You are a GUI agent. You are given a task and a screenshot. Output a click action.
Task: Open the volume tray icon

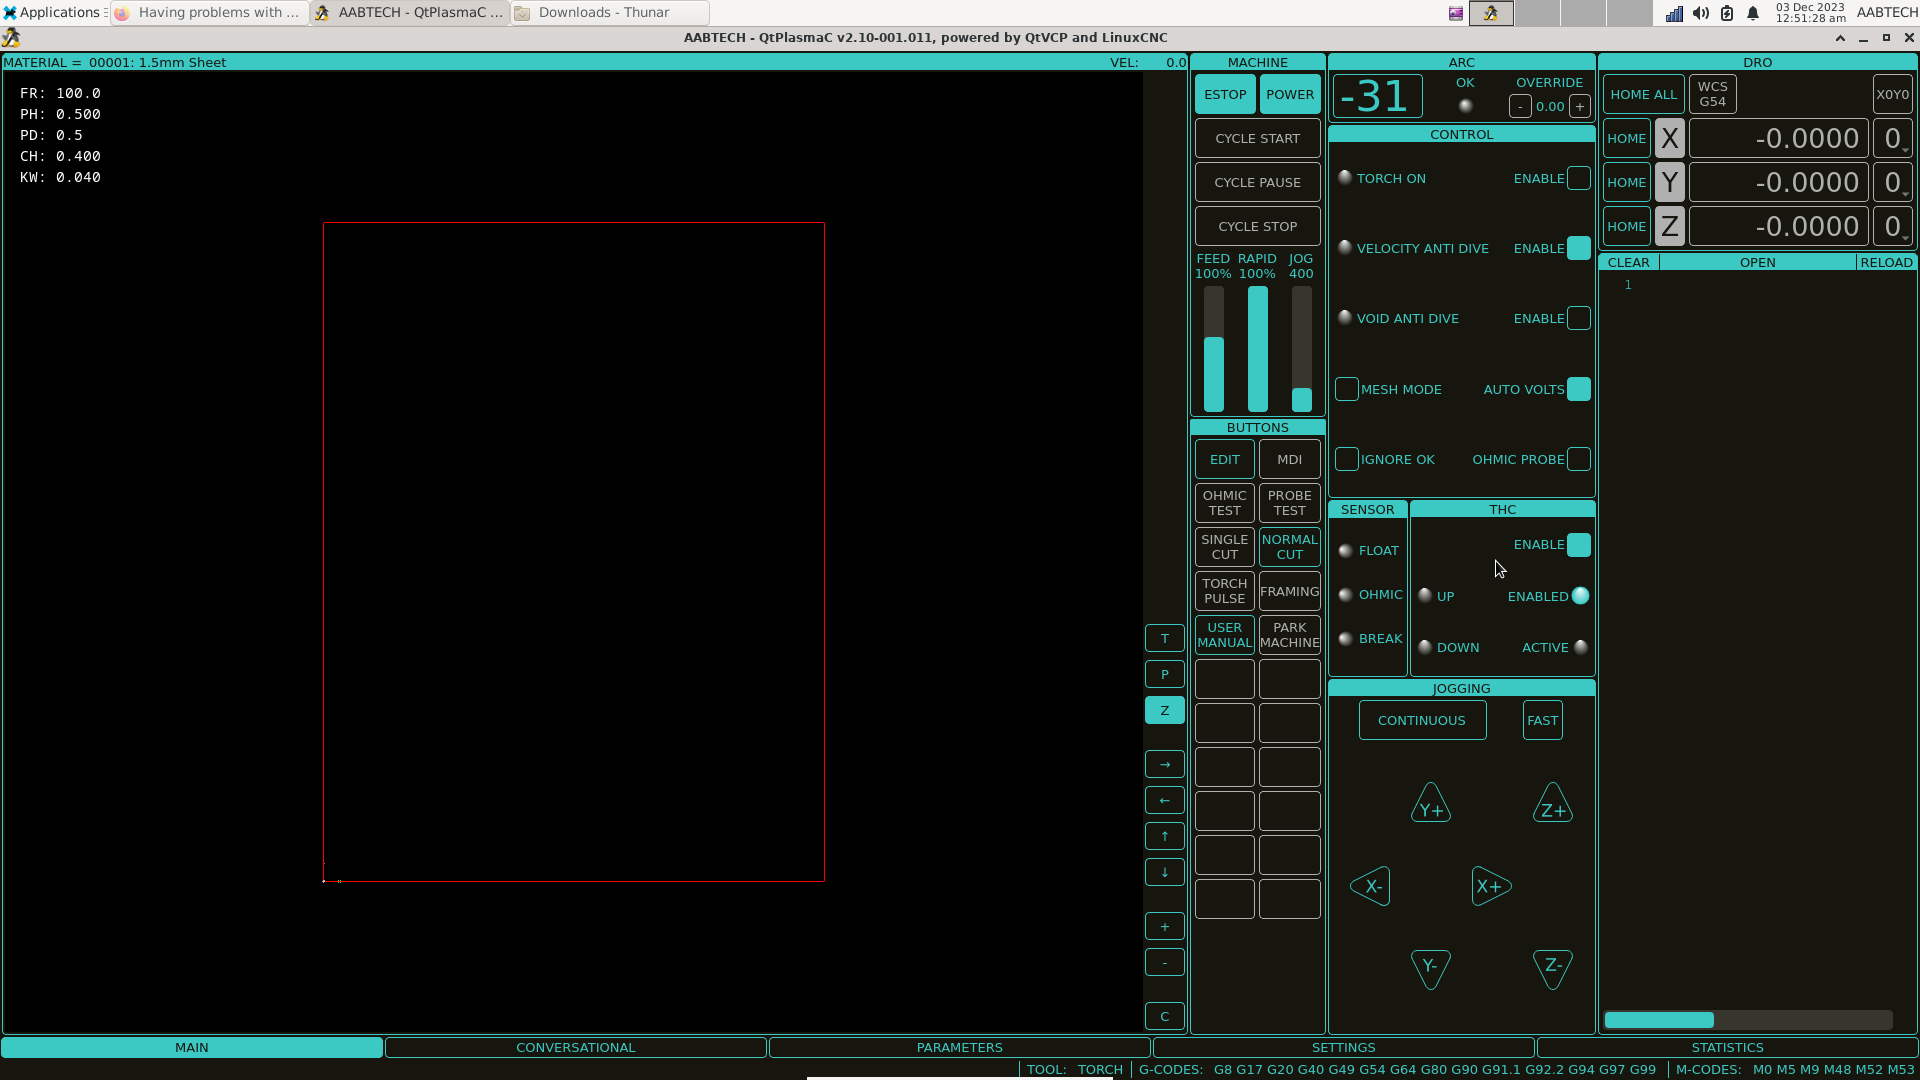click(x=1701, y=13)
